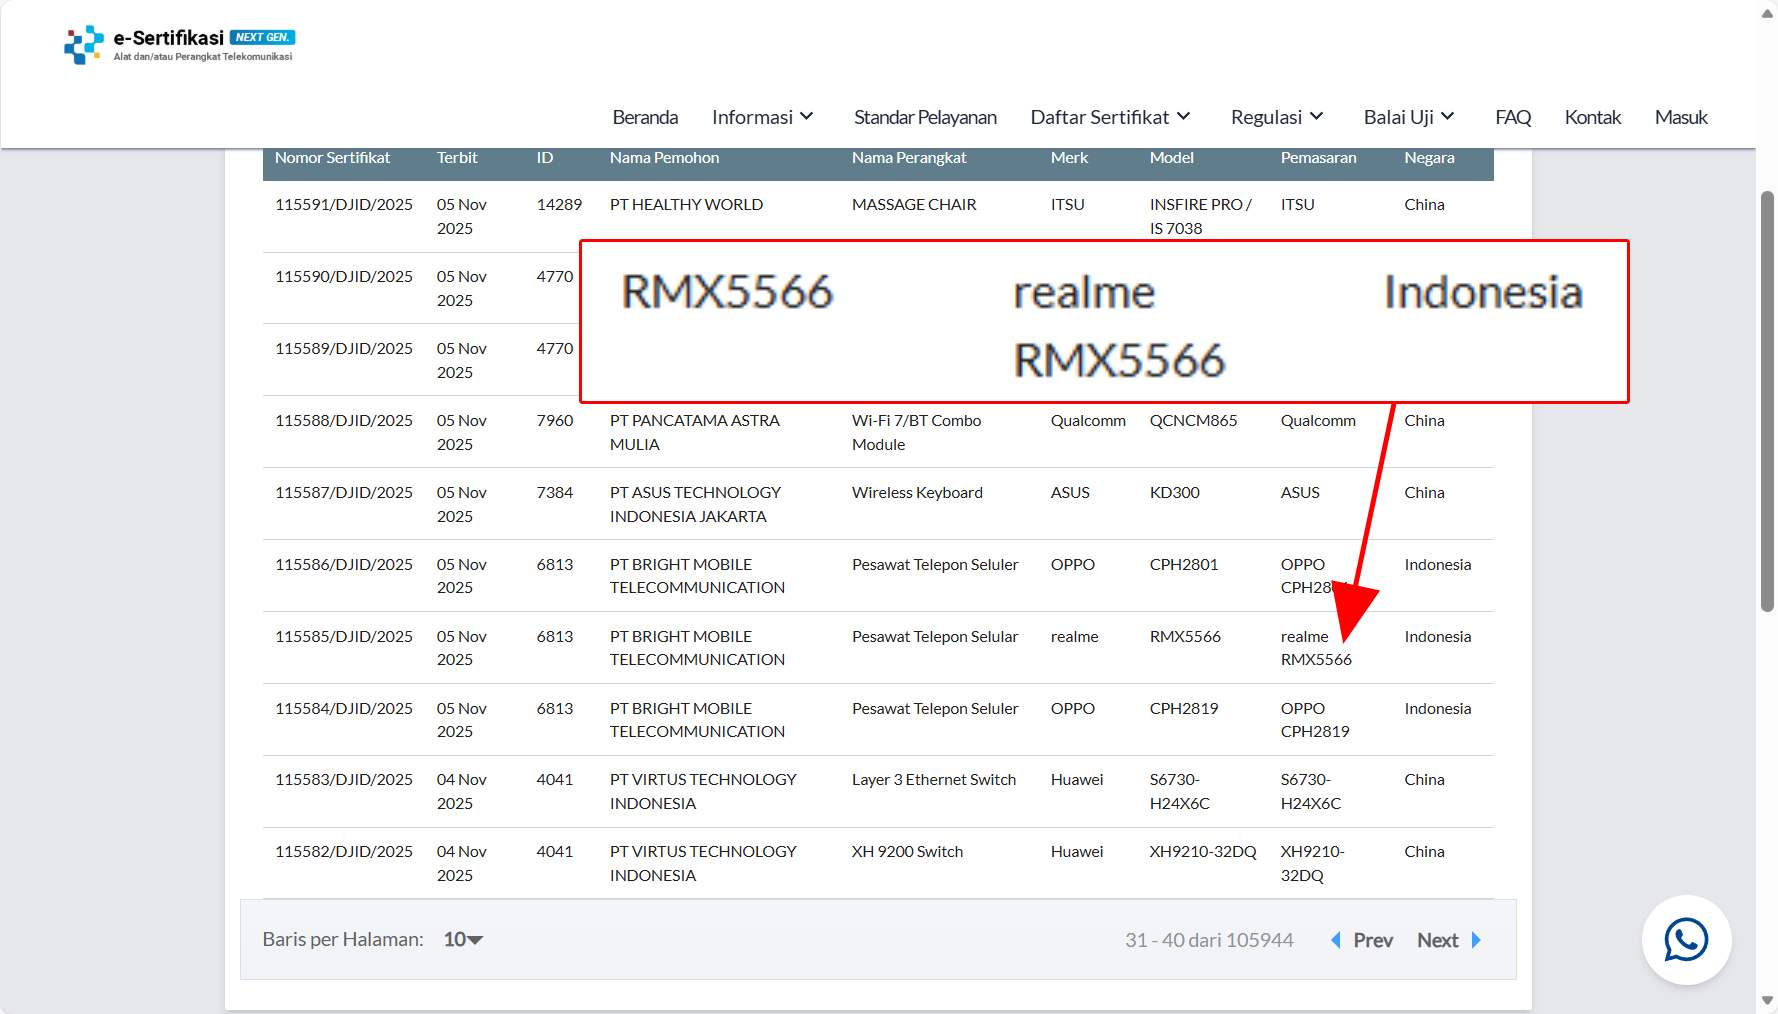1778x1014 pixels.
Task: Navigate to Kontak page
Action: point(1592,117)
